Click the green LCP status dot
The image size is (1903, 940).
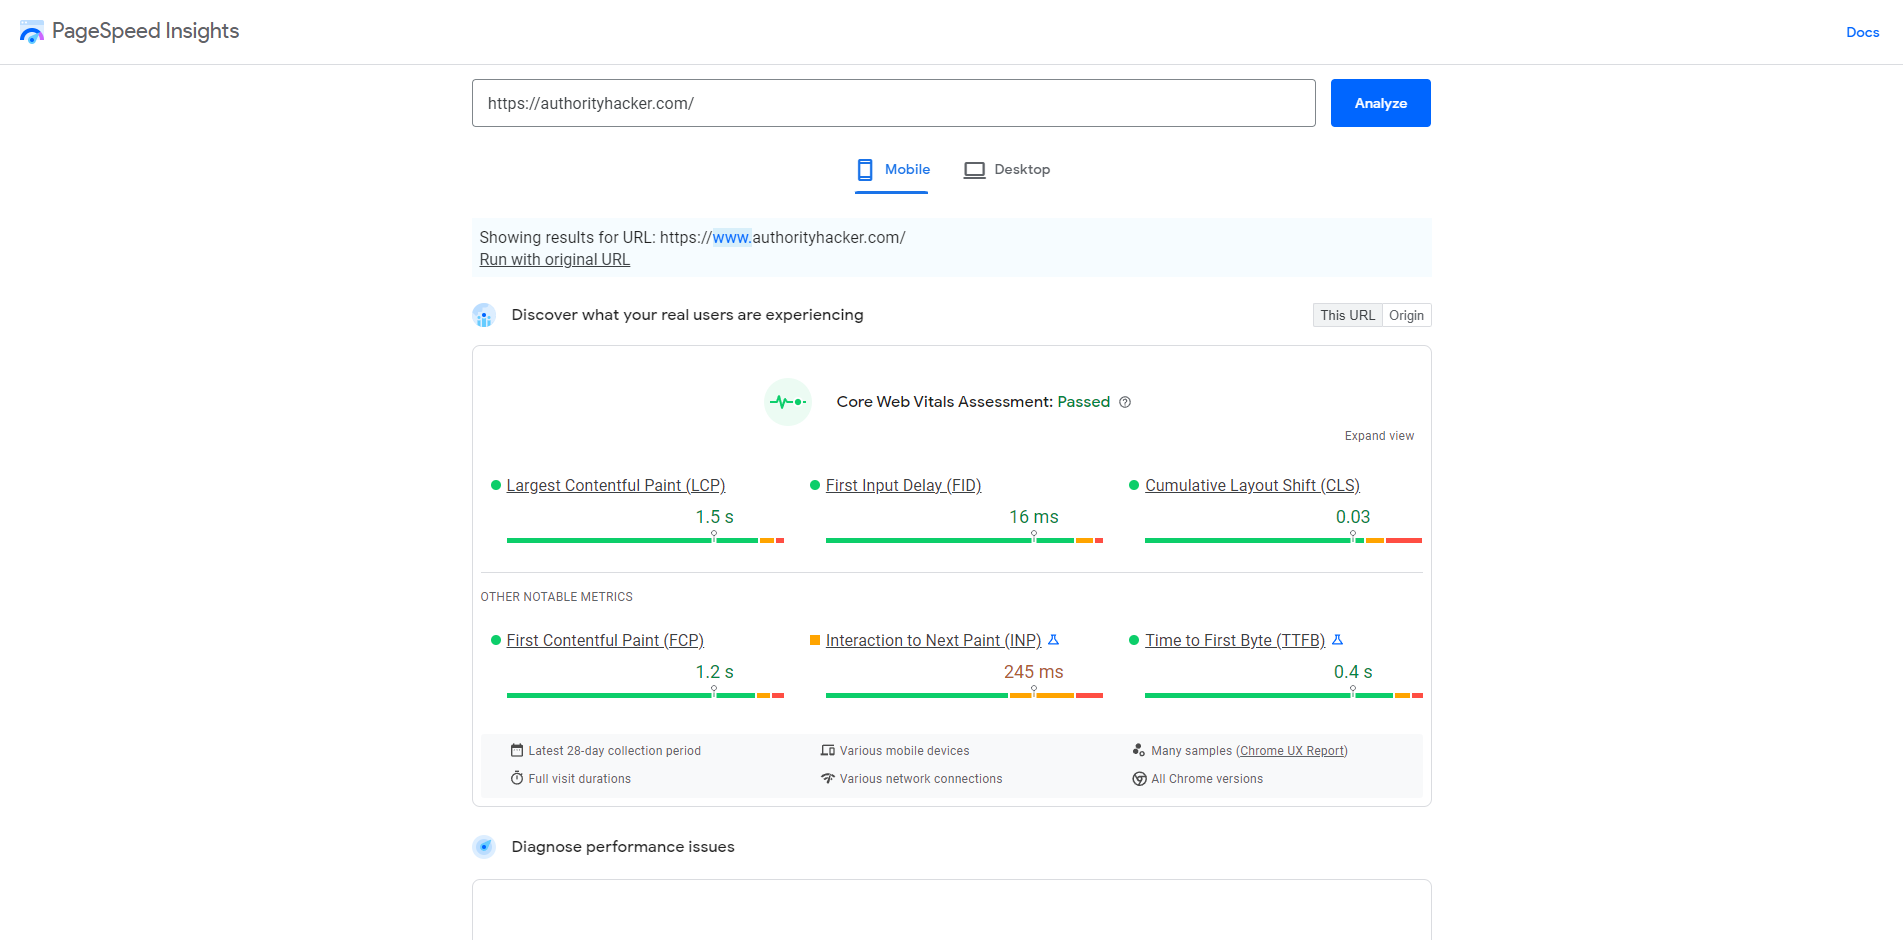[495, 485]
